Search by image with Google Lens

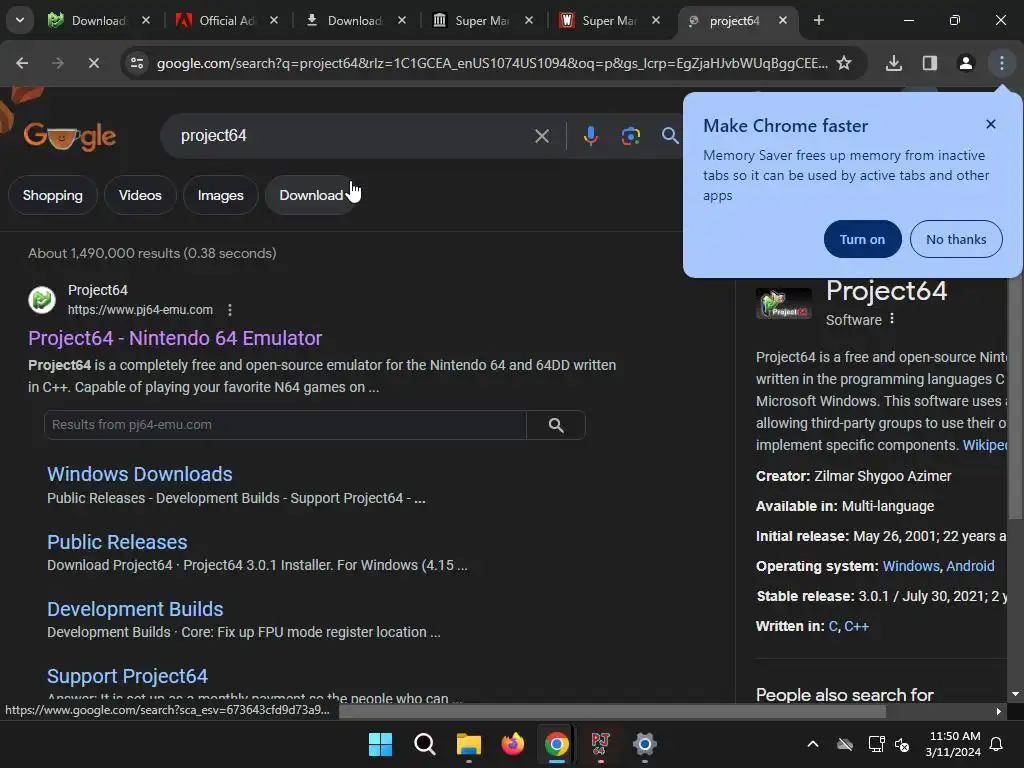pos(630,136)
